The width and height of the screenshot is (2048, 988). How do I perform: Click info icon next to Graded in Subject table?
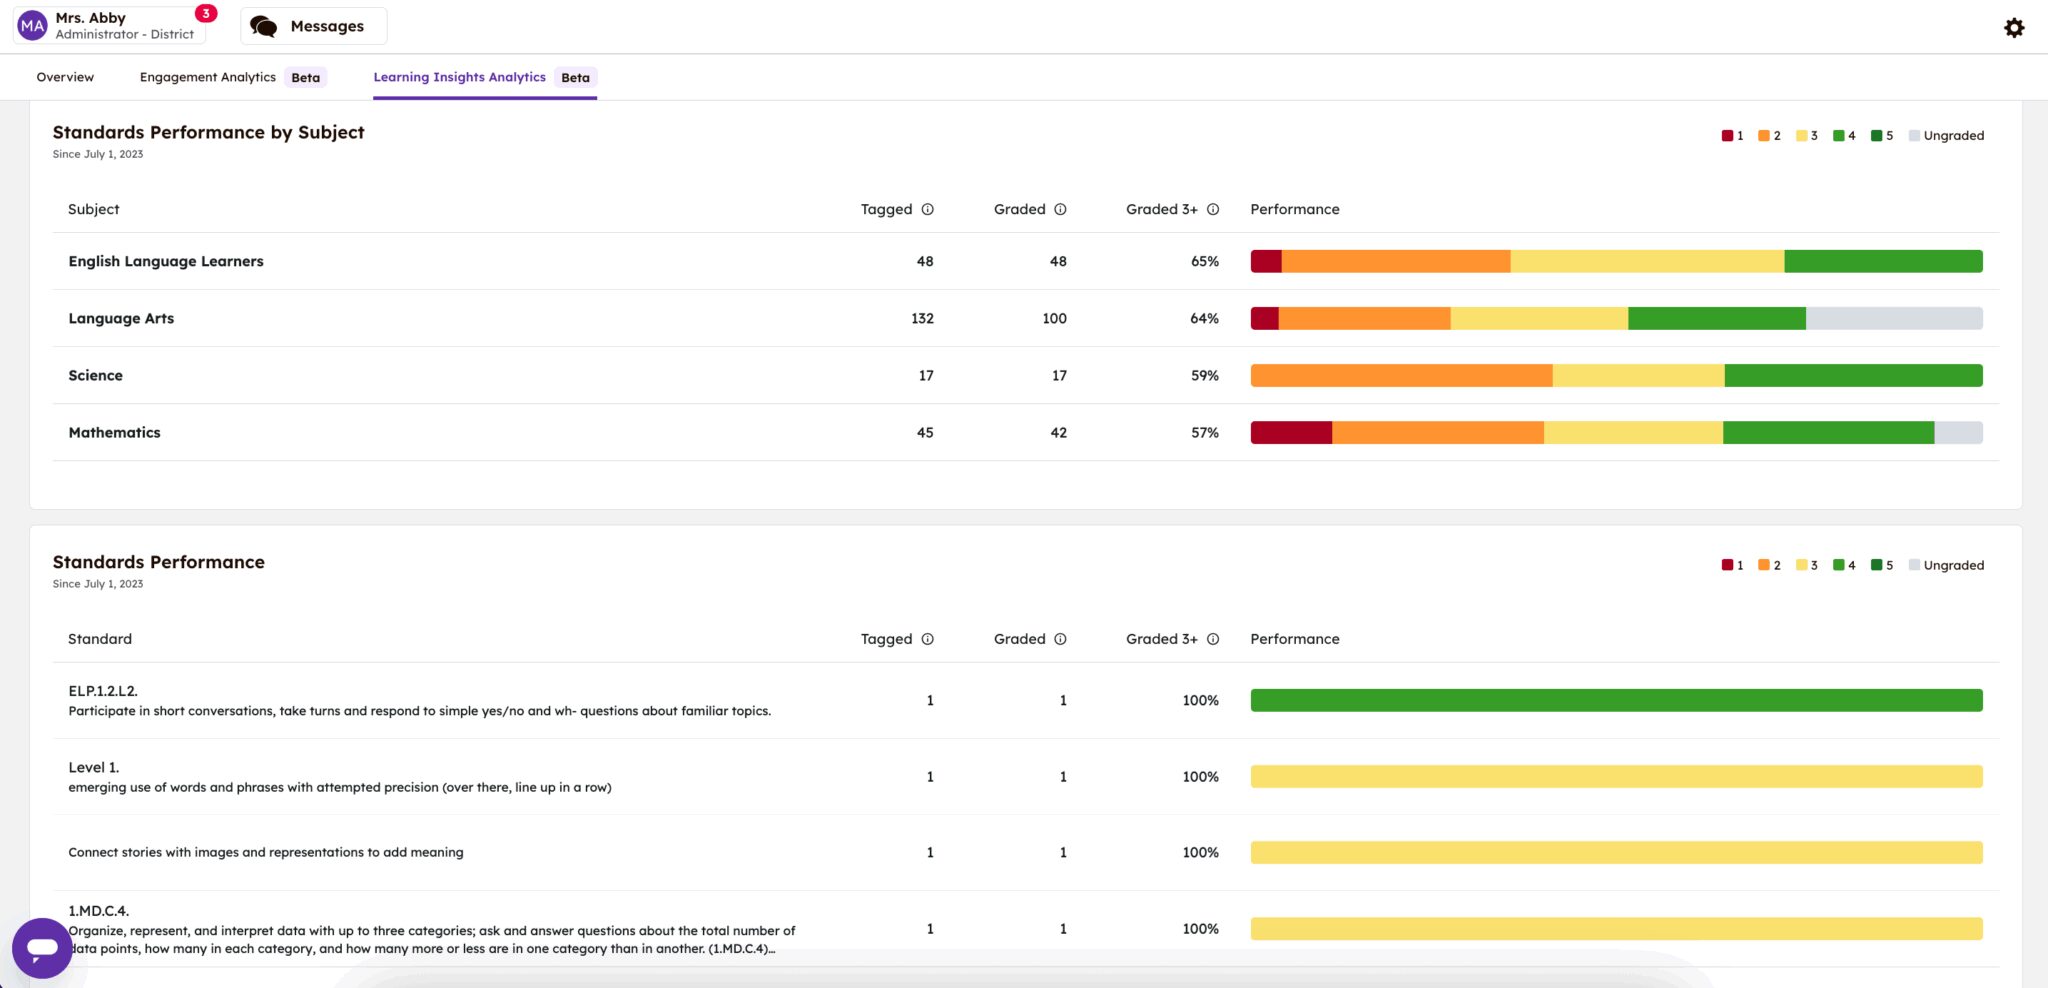1060,209
